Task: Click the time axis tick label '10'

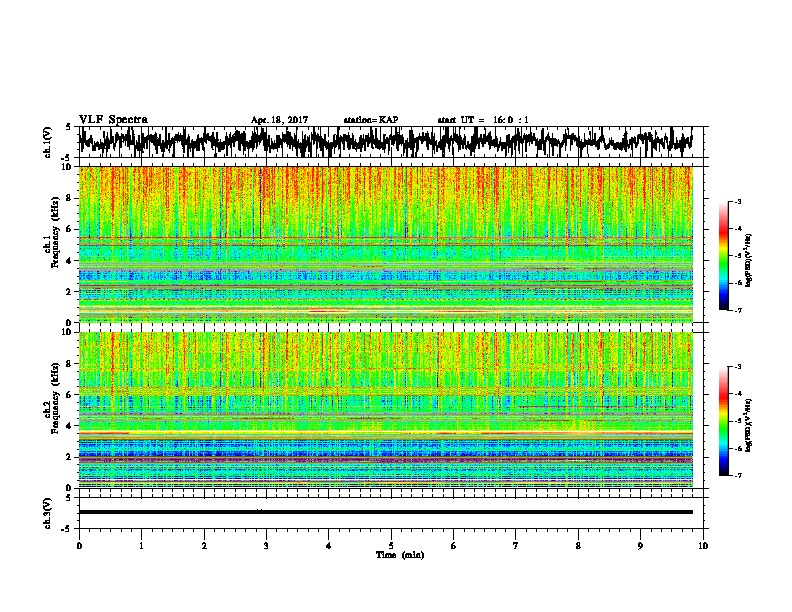Action: click(703, 546)
